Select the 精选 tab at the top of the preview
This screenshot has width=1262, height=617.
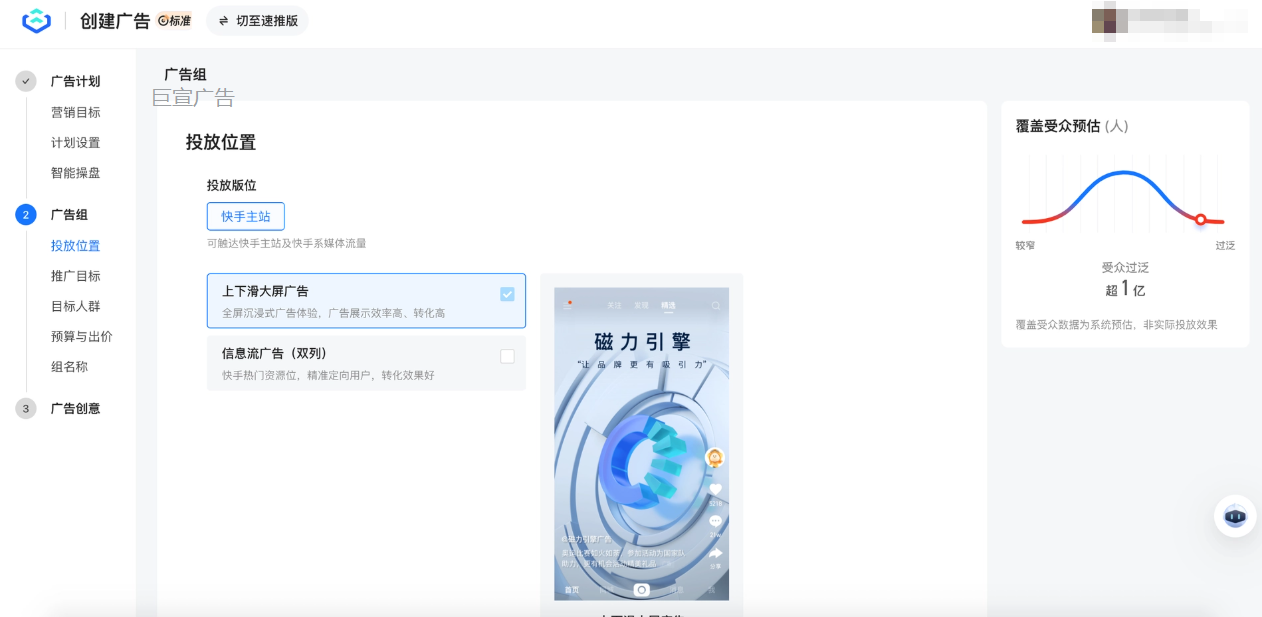[x=668, y=304]
